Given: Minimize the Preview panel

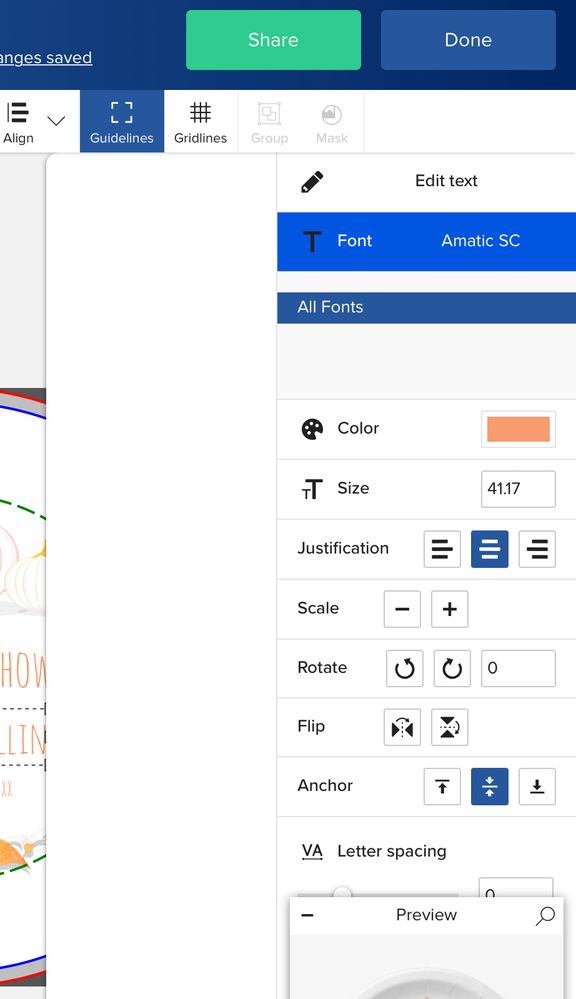Looking at the screenshot, I should [307, 916].
